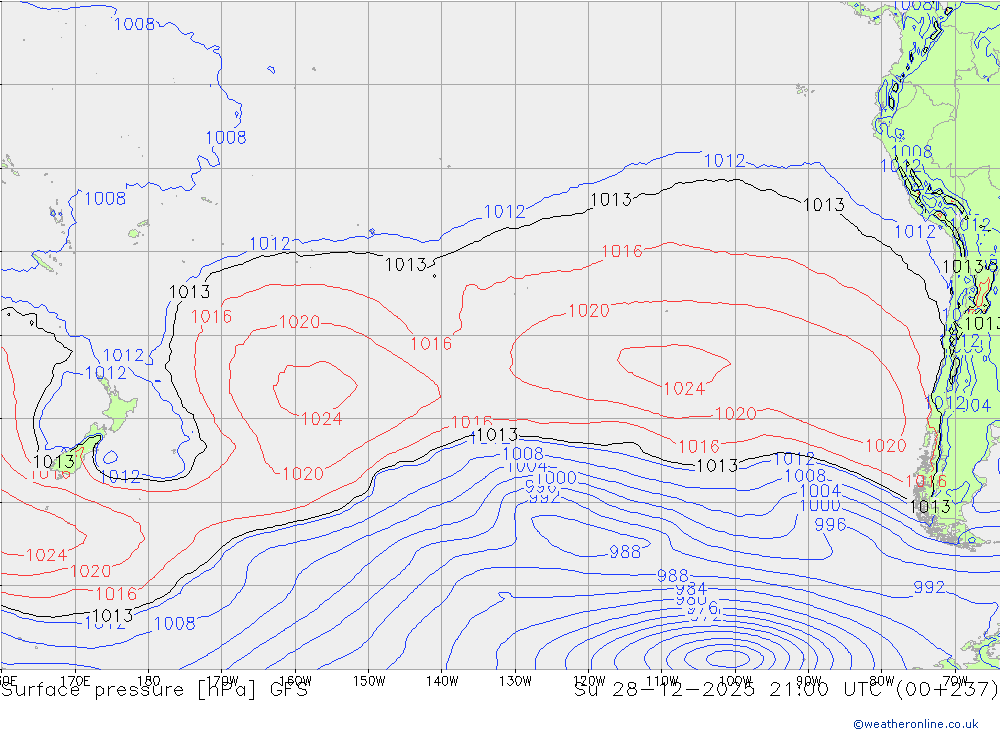Click the 130W longitude label
The image size is (1000, 733).
pos(515,681)
